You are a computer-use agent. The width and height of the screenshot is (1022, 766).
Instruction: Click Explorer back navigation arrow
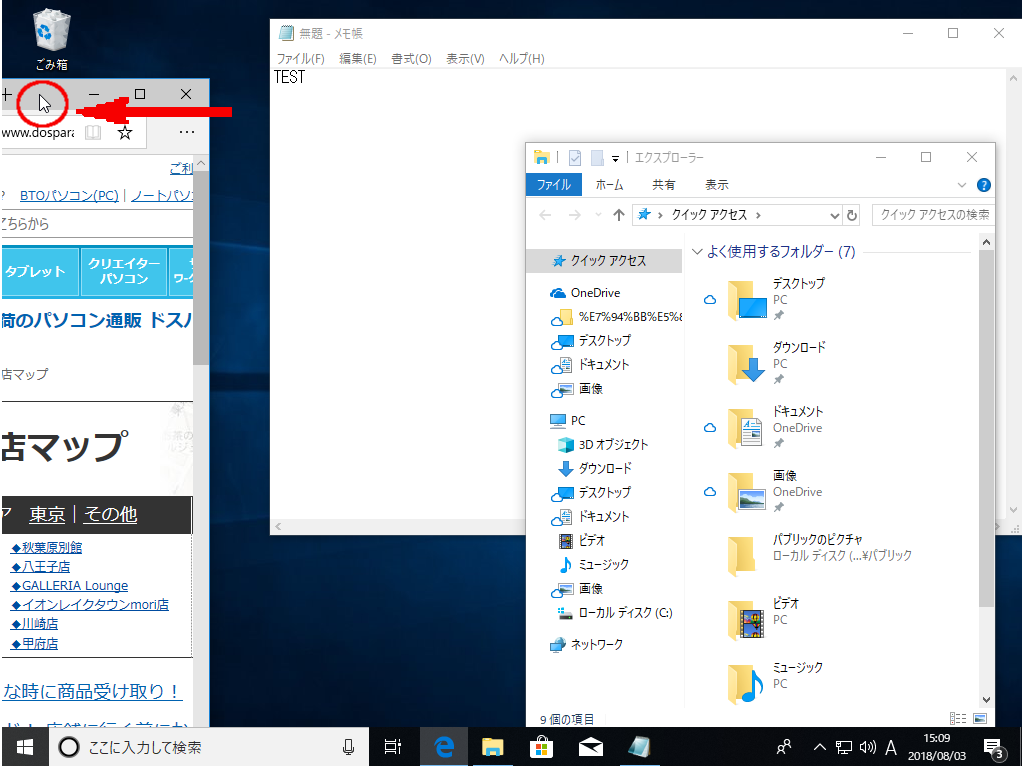click(x=546, y=215)
